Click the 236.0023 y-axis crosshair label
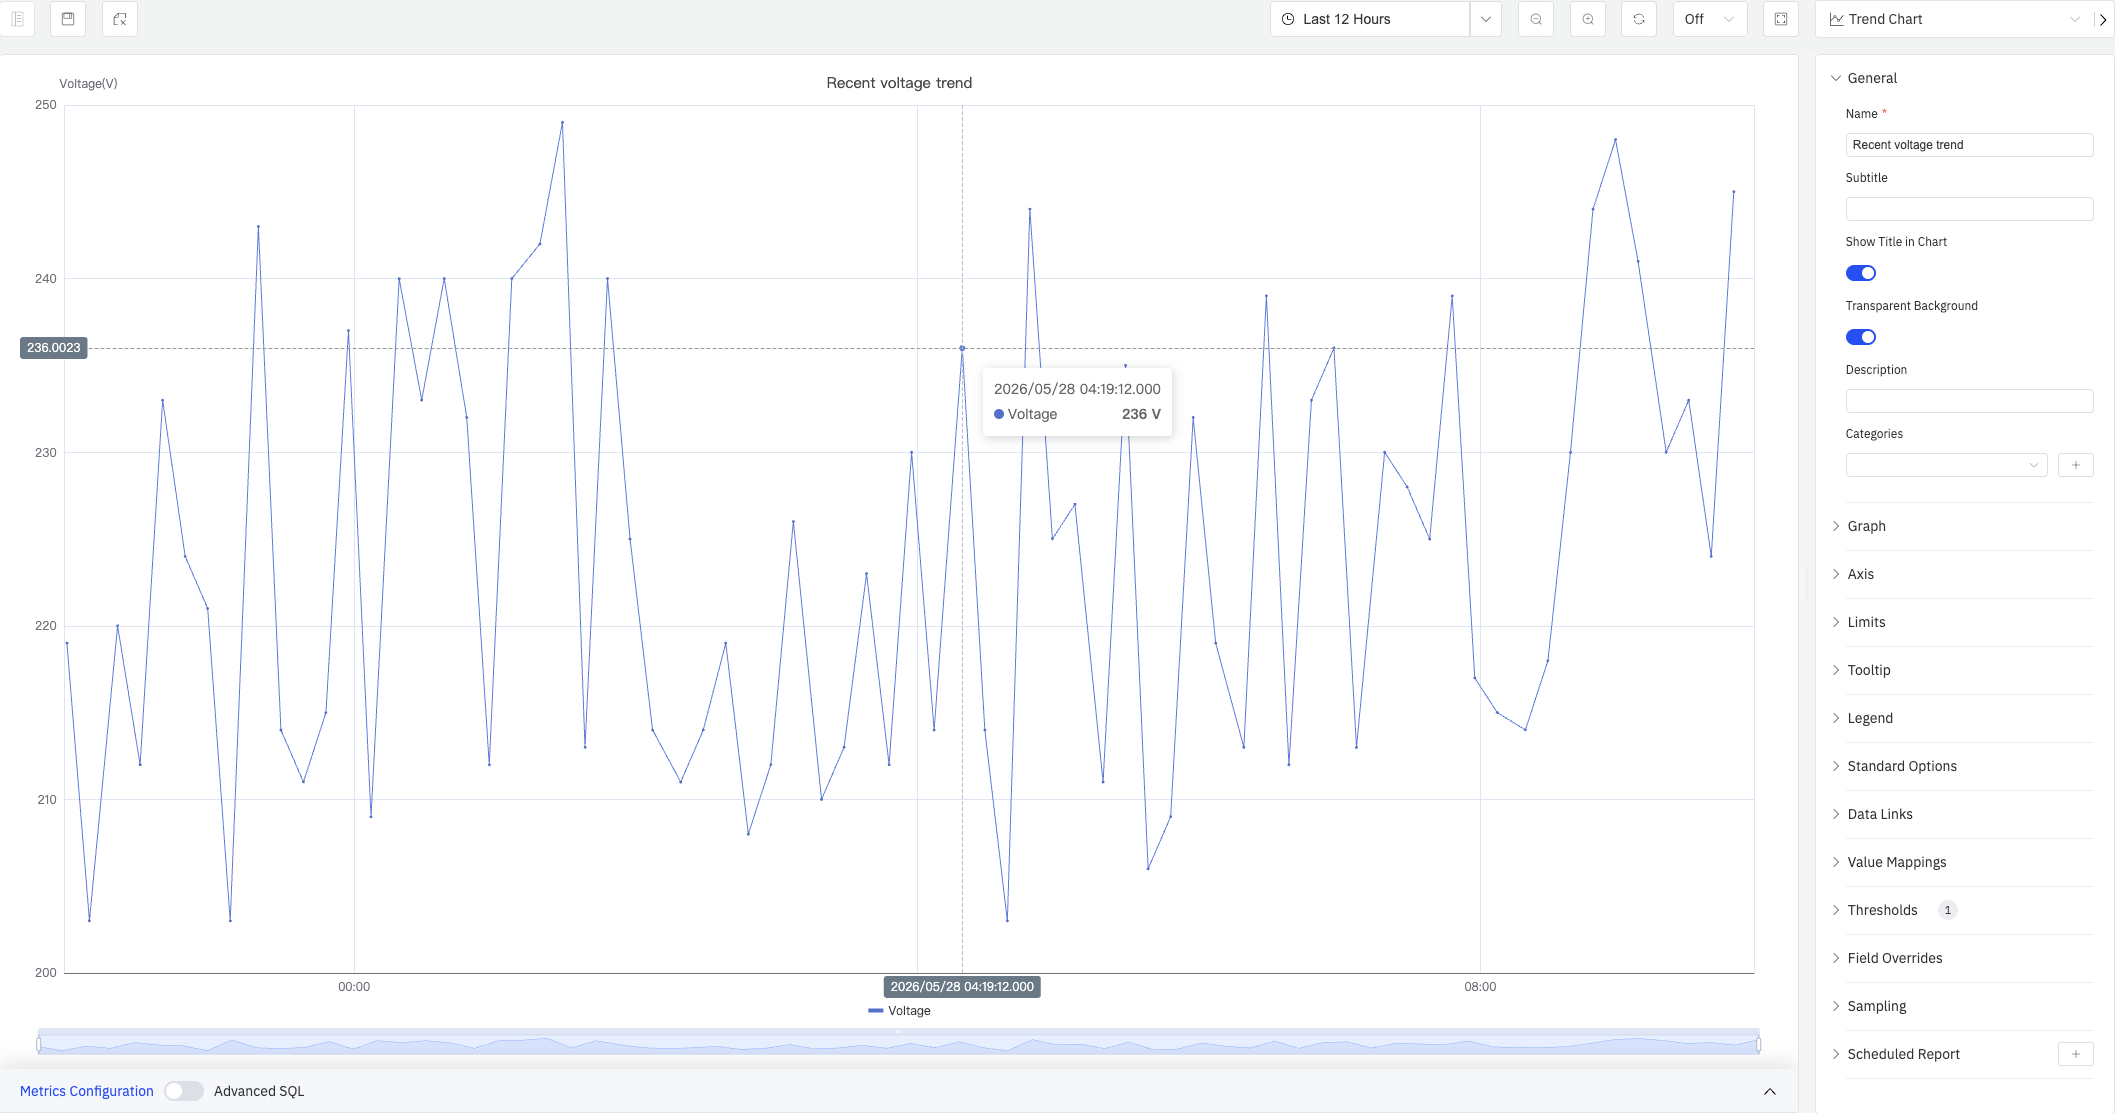 [54, 348]
